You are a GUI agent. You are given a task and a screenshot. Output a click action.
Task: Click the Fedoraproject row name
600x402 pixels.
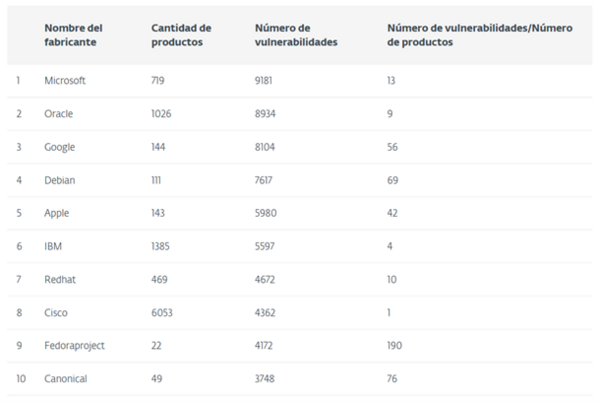tap(74, 346)
